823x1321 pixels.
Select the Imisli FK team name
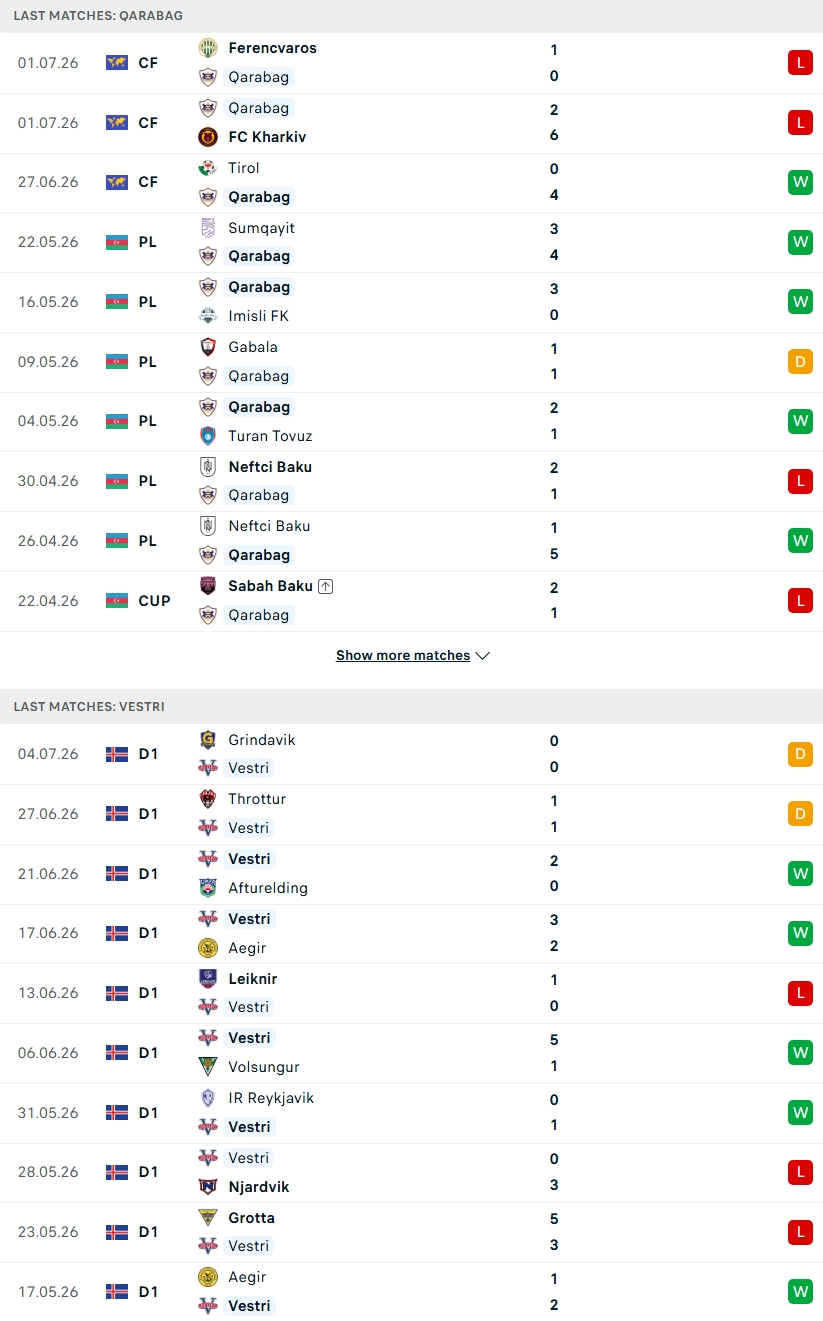coord(258,316)
